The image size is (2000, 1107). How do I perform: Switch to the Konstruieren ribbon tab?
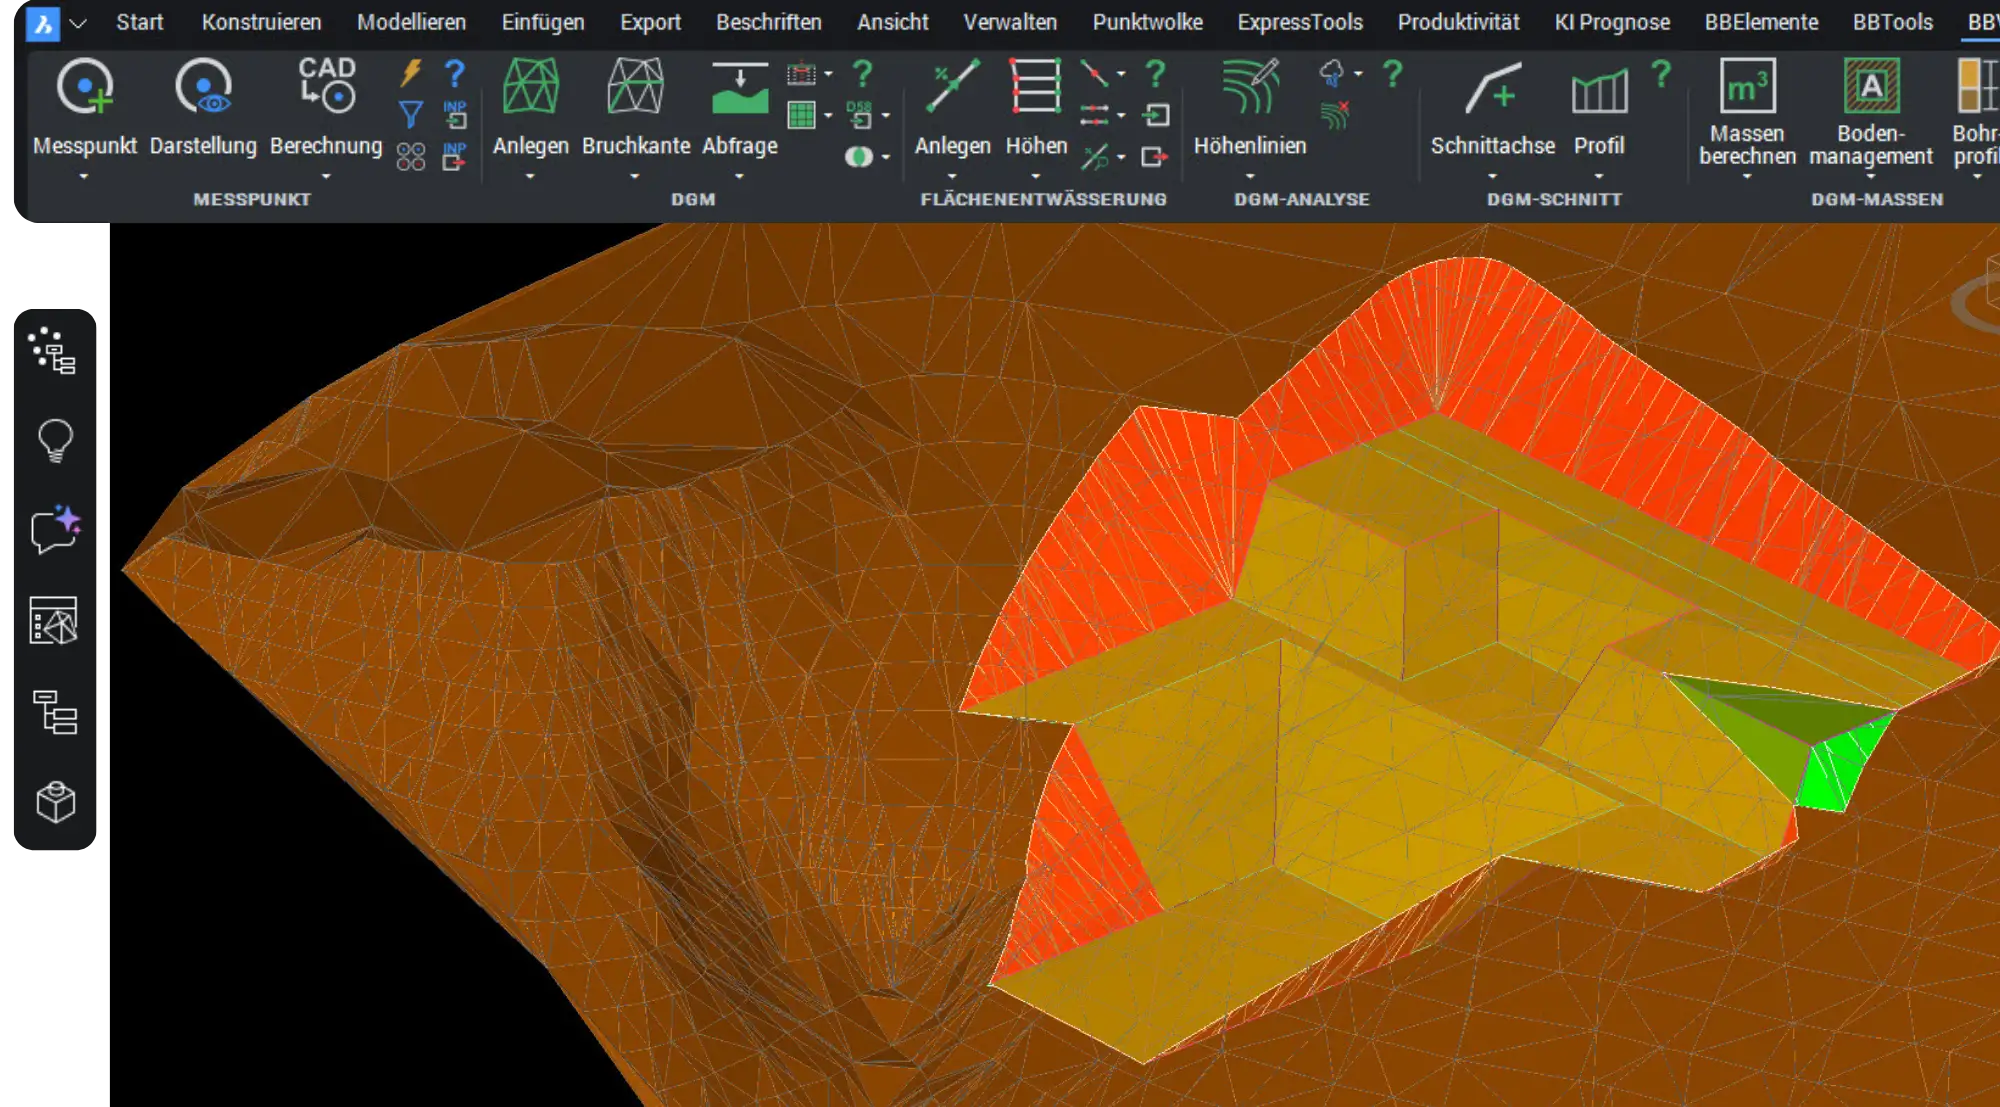pyautogui.click(x=261, y=22)
